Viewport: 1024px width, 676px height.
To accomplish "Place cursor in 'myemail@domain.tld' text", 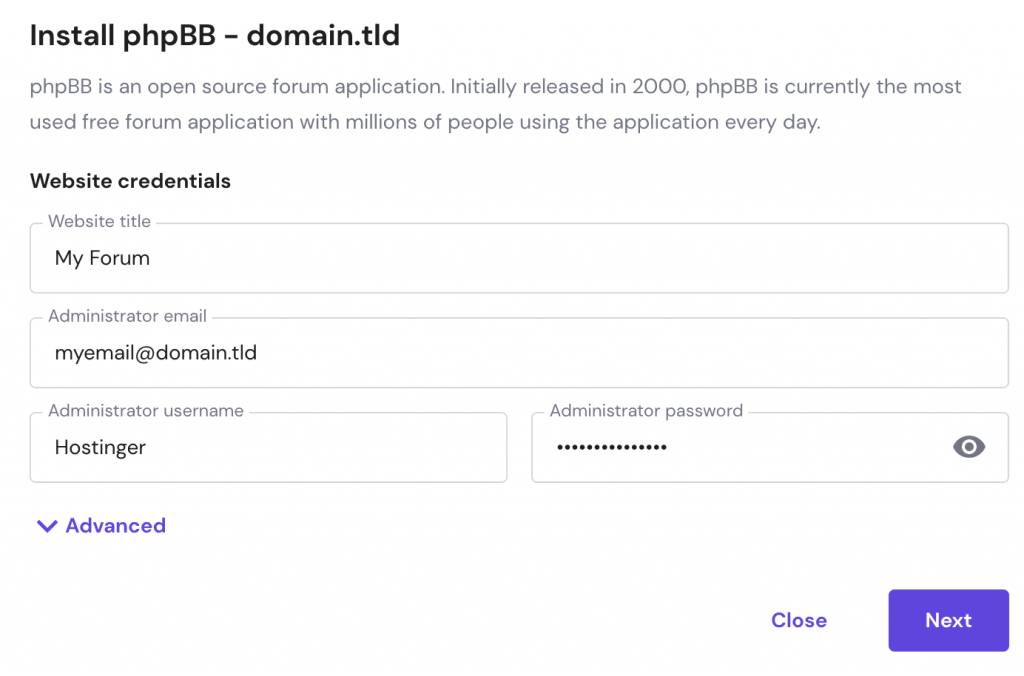I will (x=155, y=353).
